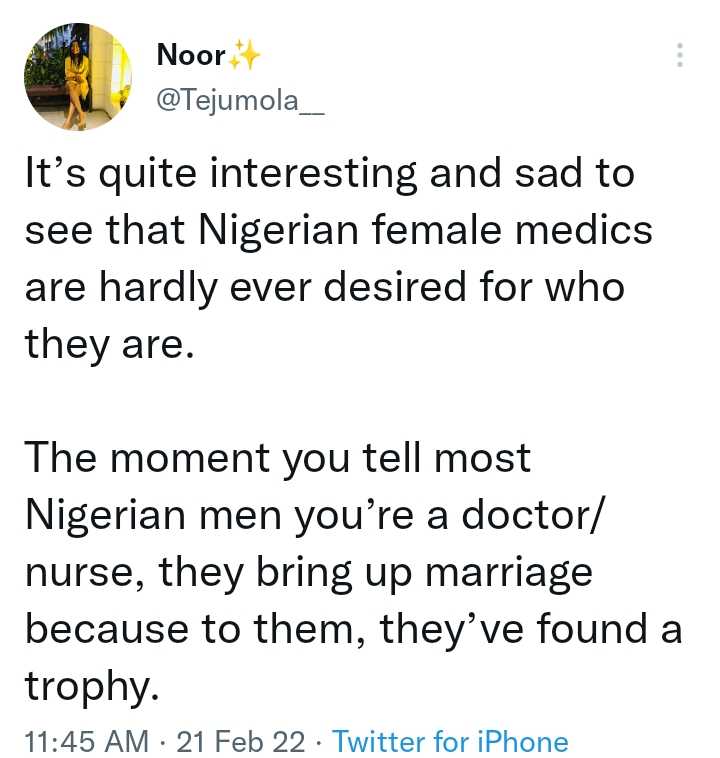Click the sparkles emoji beside Noor
The image size is (720, 758).
coord(244,57)
